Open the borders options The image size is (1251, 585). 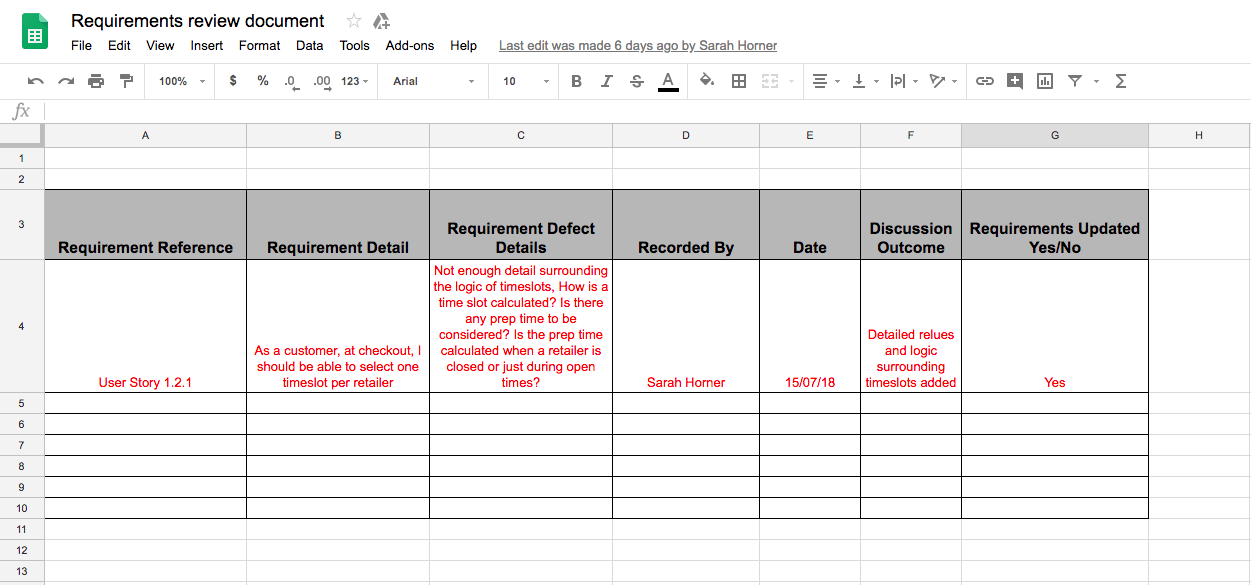click(x=739, y=81)
